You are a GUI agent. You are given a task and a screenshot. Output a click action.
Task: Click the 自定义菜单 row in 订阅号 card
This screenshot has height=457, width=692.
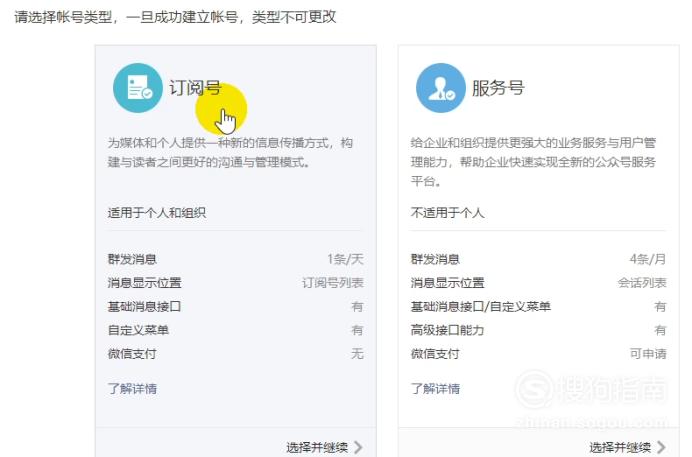pos(235,330)
